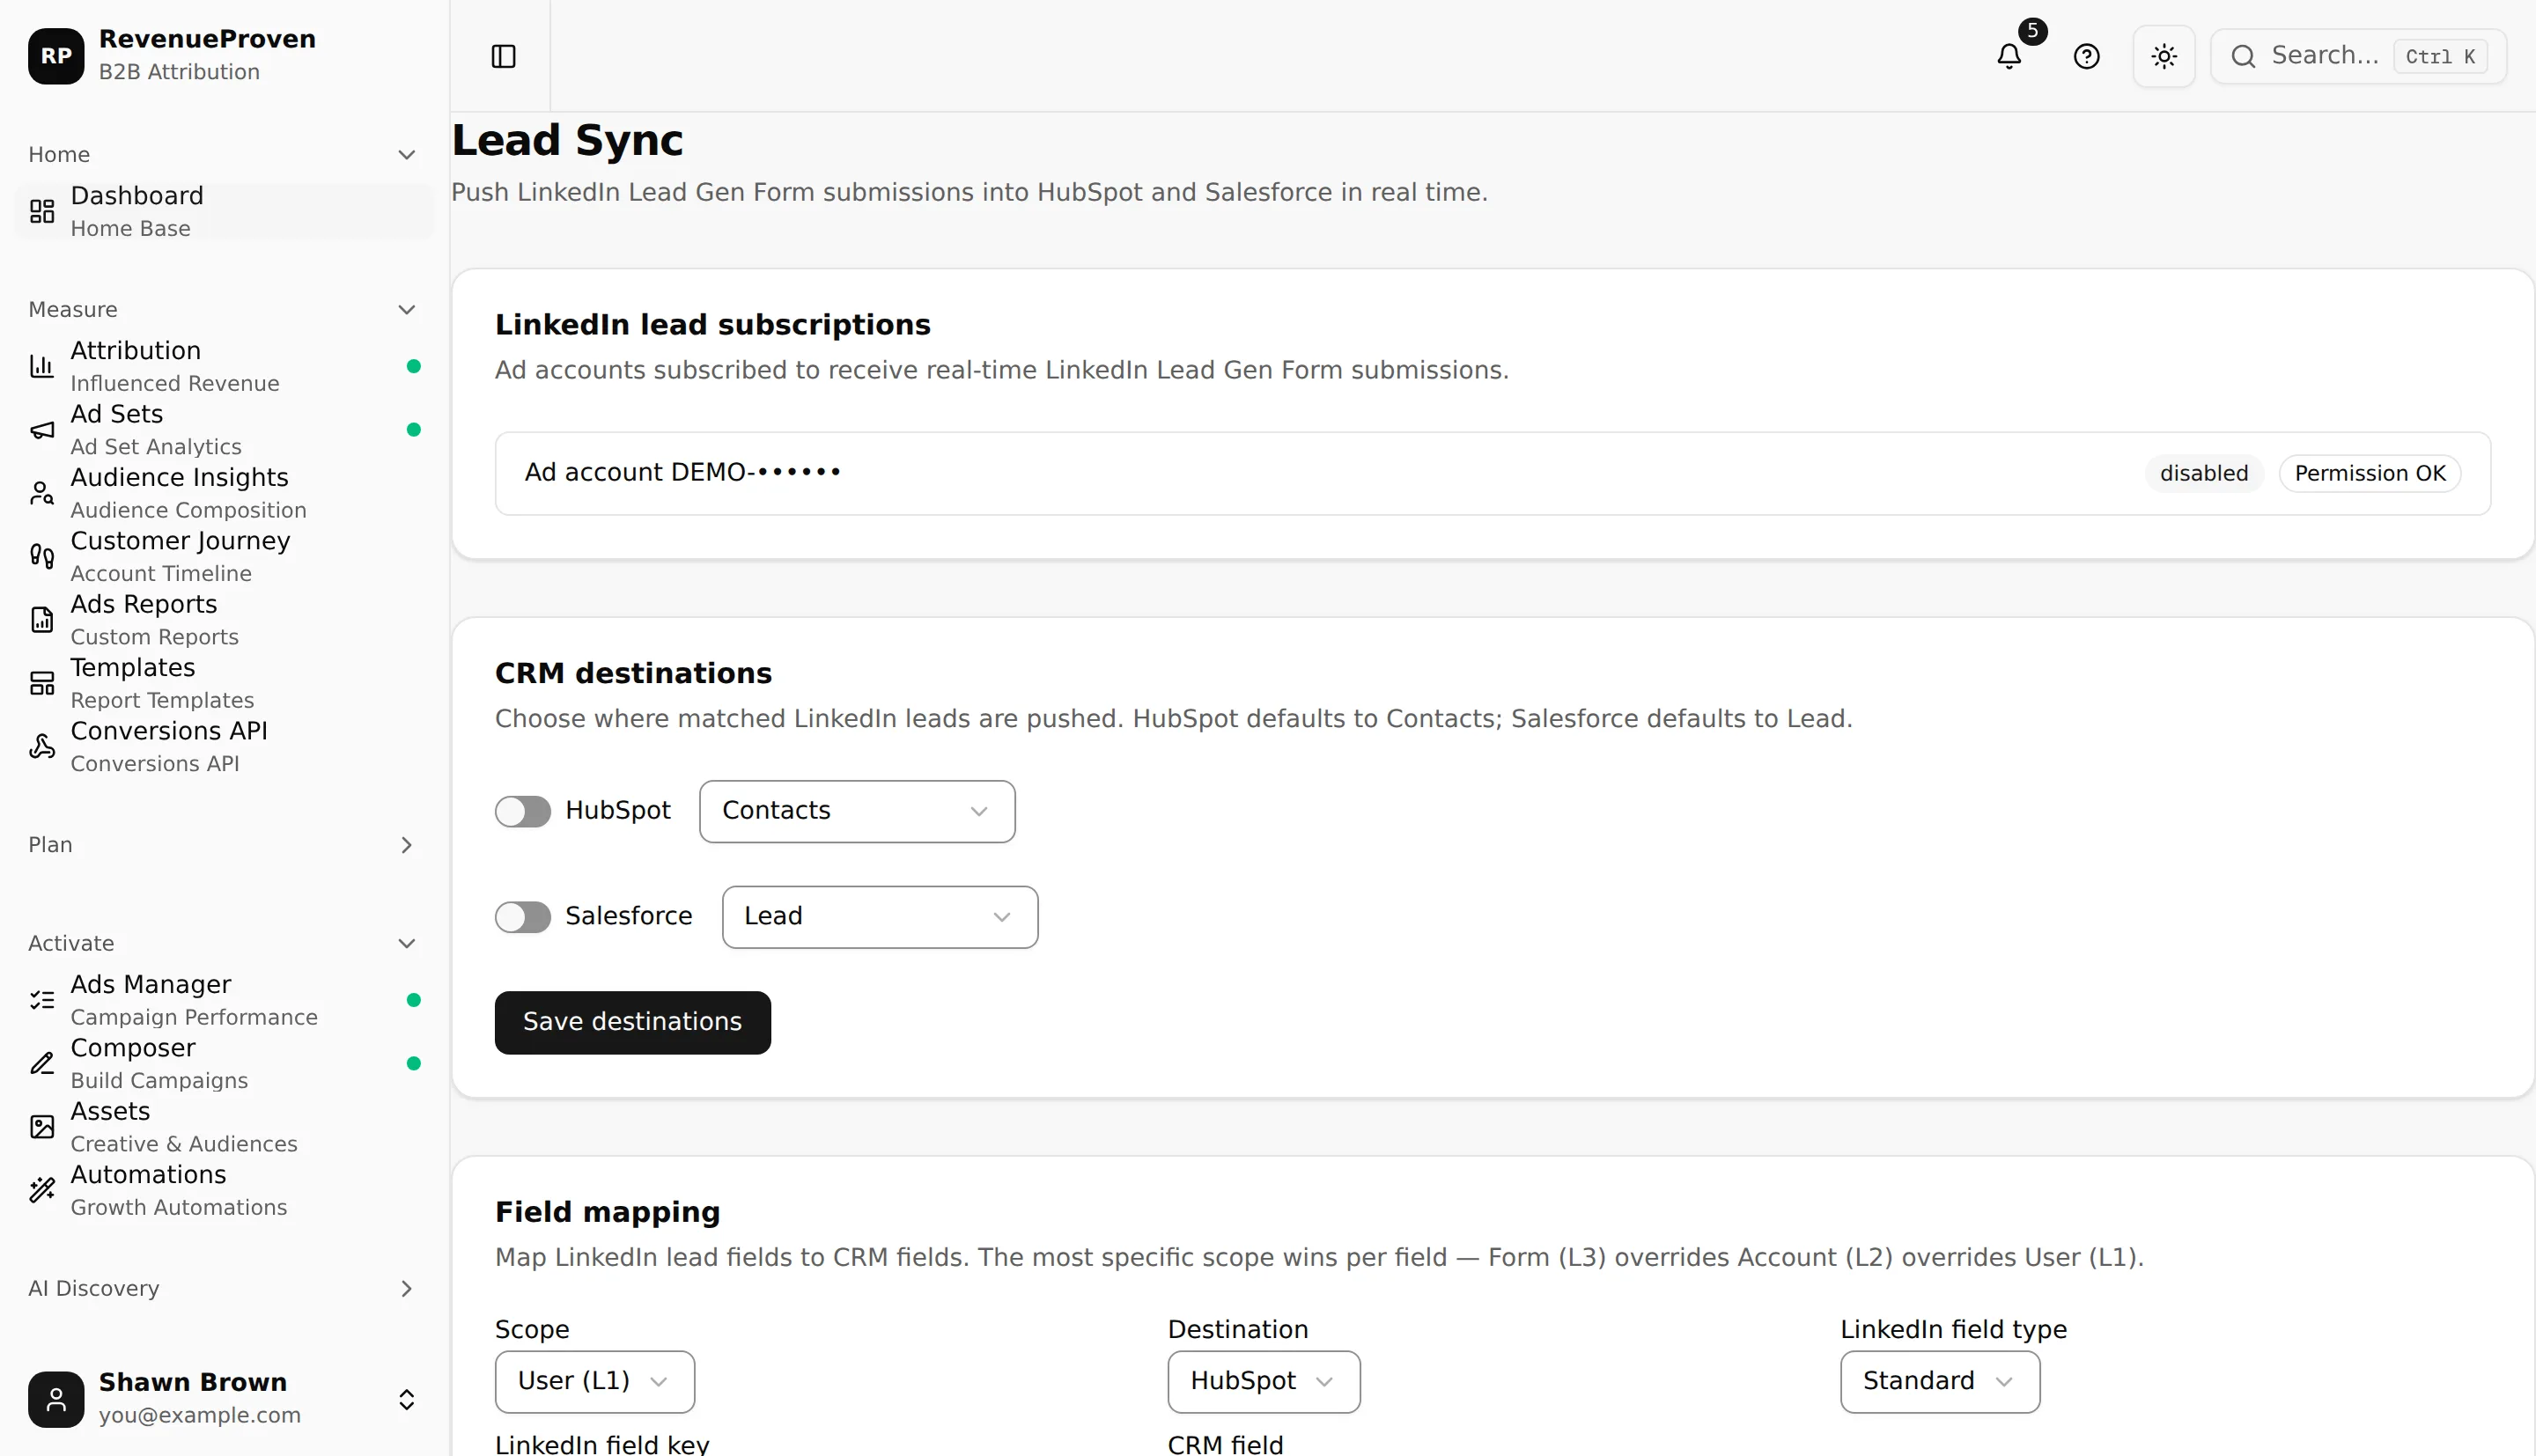Navigate to Ads Manager Campaign Performance
The height and width of the screenshot is (1456, 2536).
coord(224,1000)
